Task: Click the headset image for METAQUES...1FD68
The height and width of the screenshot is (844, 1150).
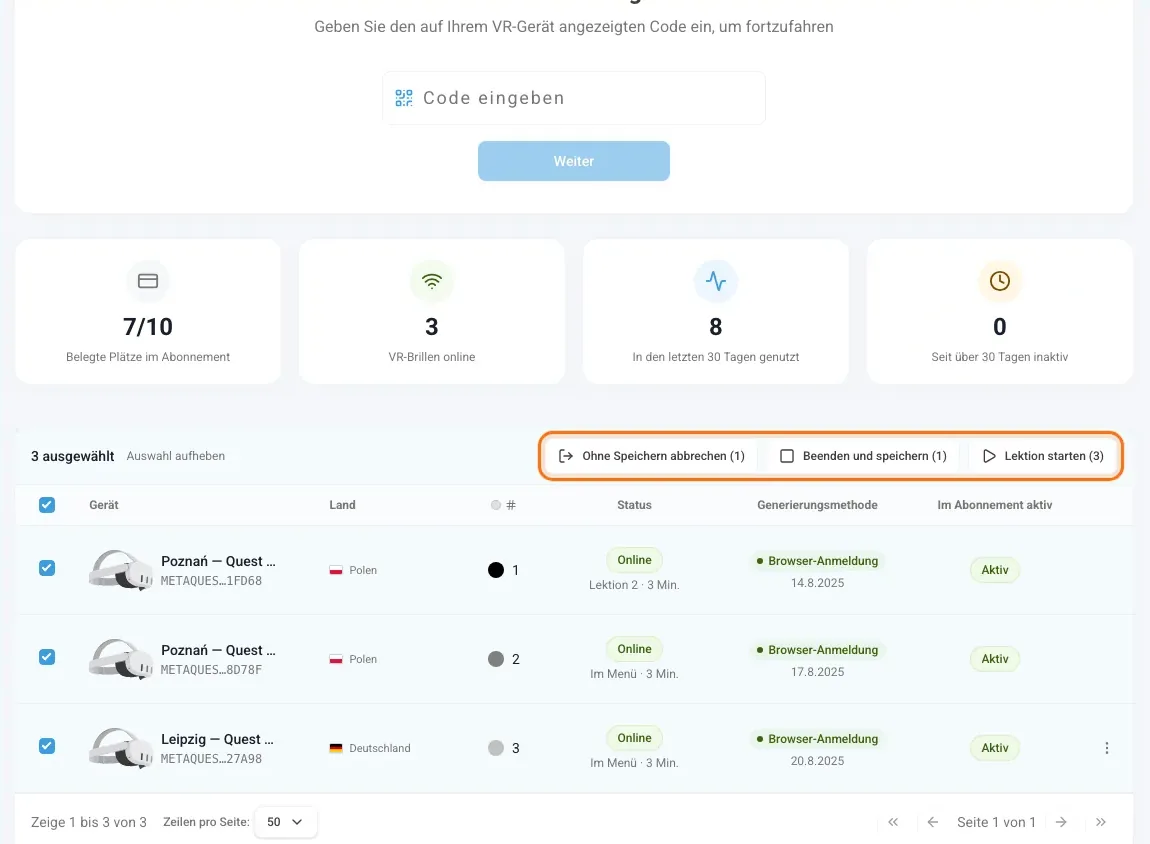Action: tap(120, 570)
